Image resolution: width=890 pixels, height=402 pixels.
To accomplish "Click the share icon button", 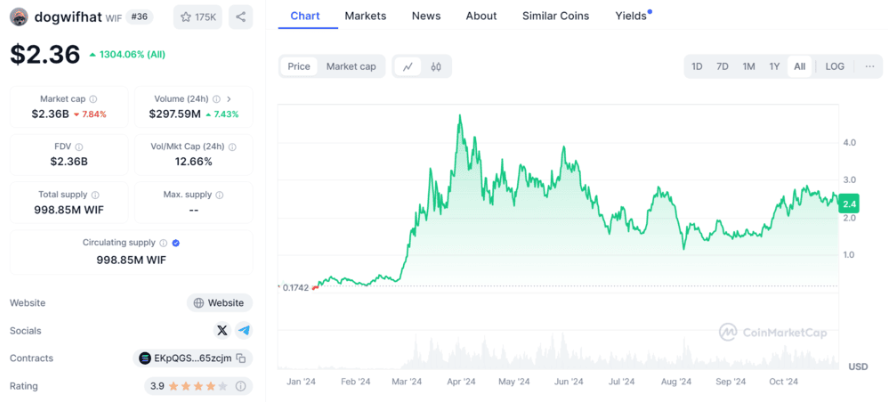I will click(240, 17).
